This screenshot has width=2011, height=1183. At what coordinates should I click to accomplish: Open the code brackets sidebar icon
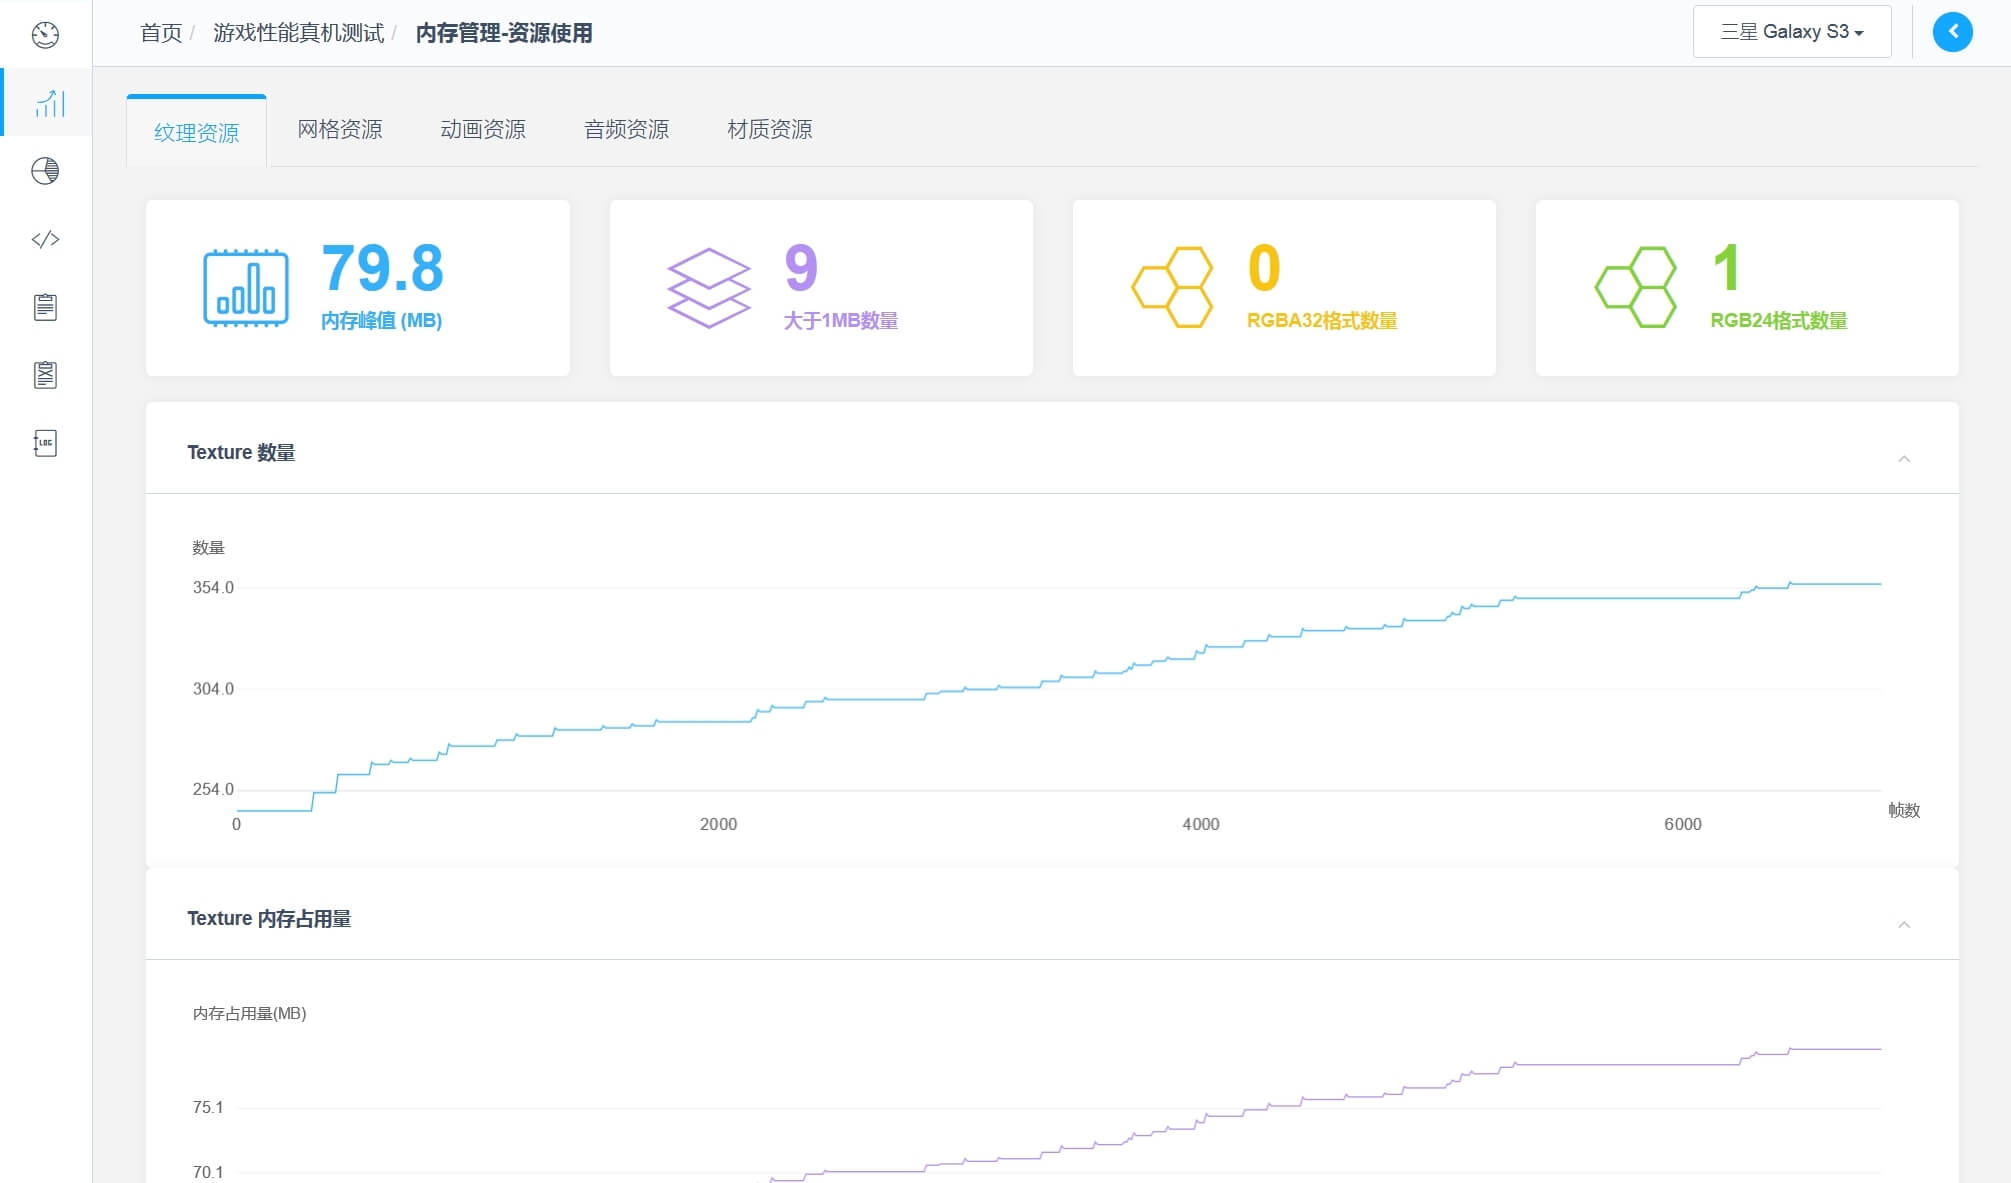point(45,239)
